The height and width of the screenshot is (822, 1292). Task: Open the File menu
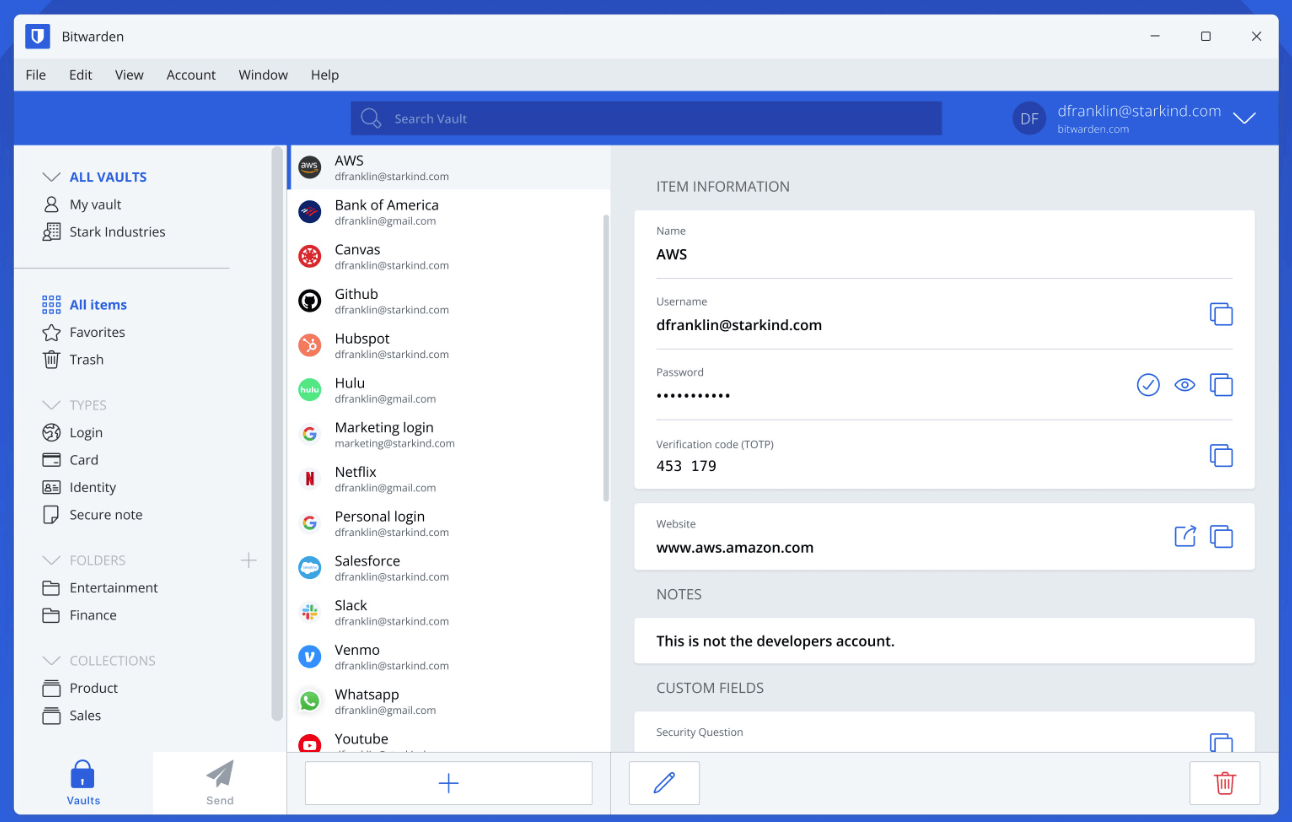pos(36,75)
